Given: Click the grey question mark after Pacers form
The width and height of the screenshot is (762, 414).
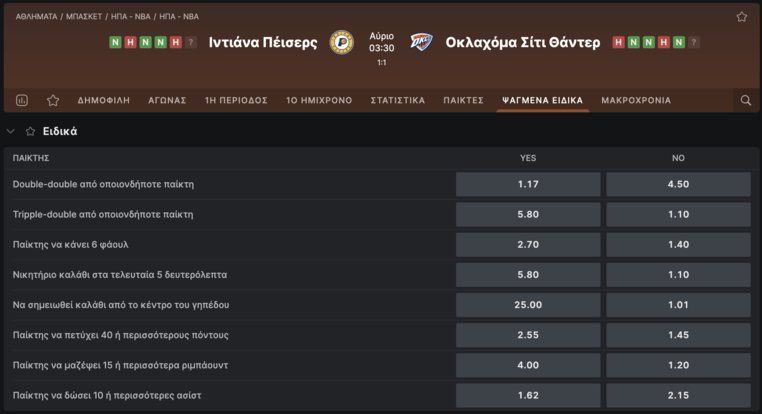Looking at the screenshot, I should click(191, 42).
